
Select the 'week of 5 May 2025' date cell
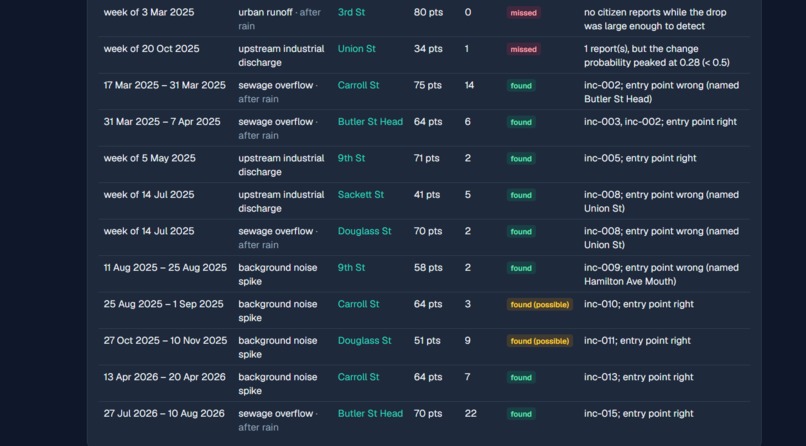coord(150,158)
